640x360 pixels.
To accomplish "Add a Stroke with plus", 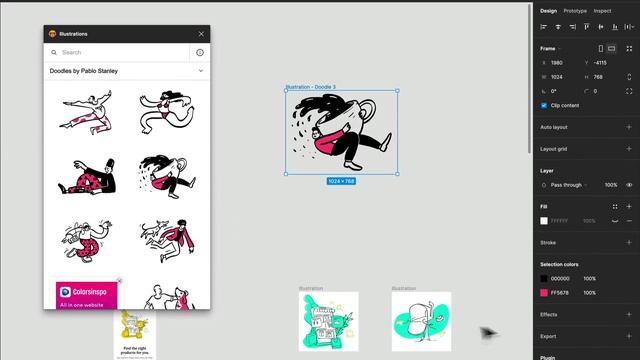I will pos(629,243).
